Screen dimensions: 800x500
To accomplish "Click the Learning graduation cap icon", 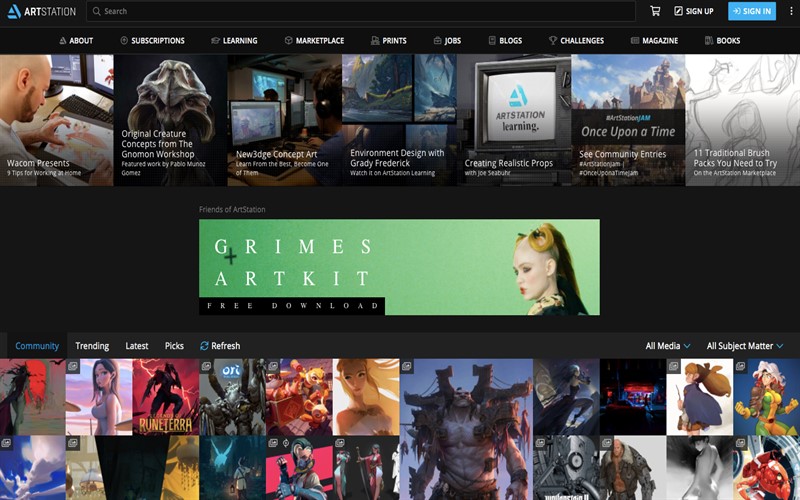I will coord(215,40).
